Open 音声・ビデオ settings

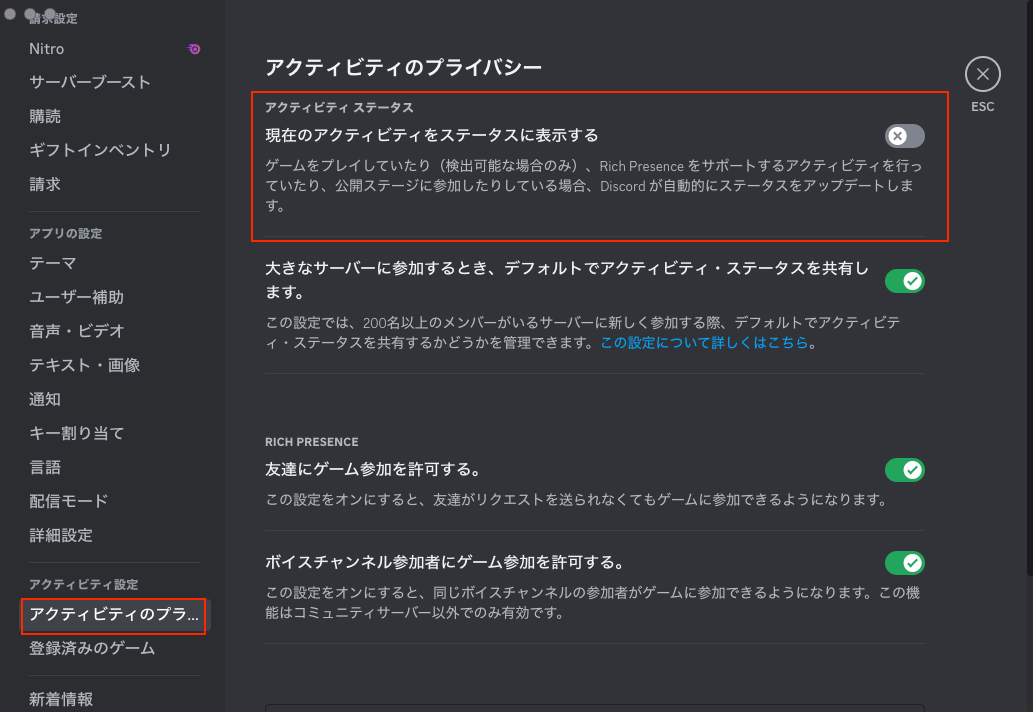(77, 331)
